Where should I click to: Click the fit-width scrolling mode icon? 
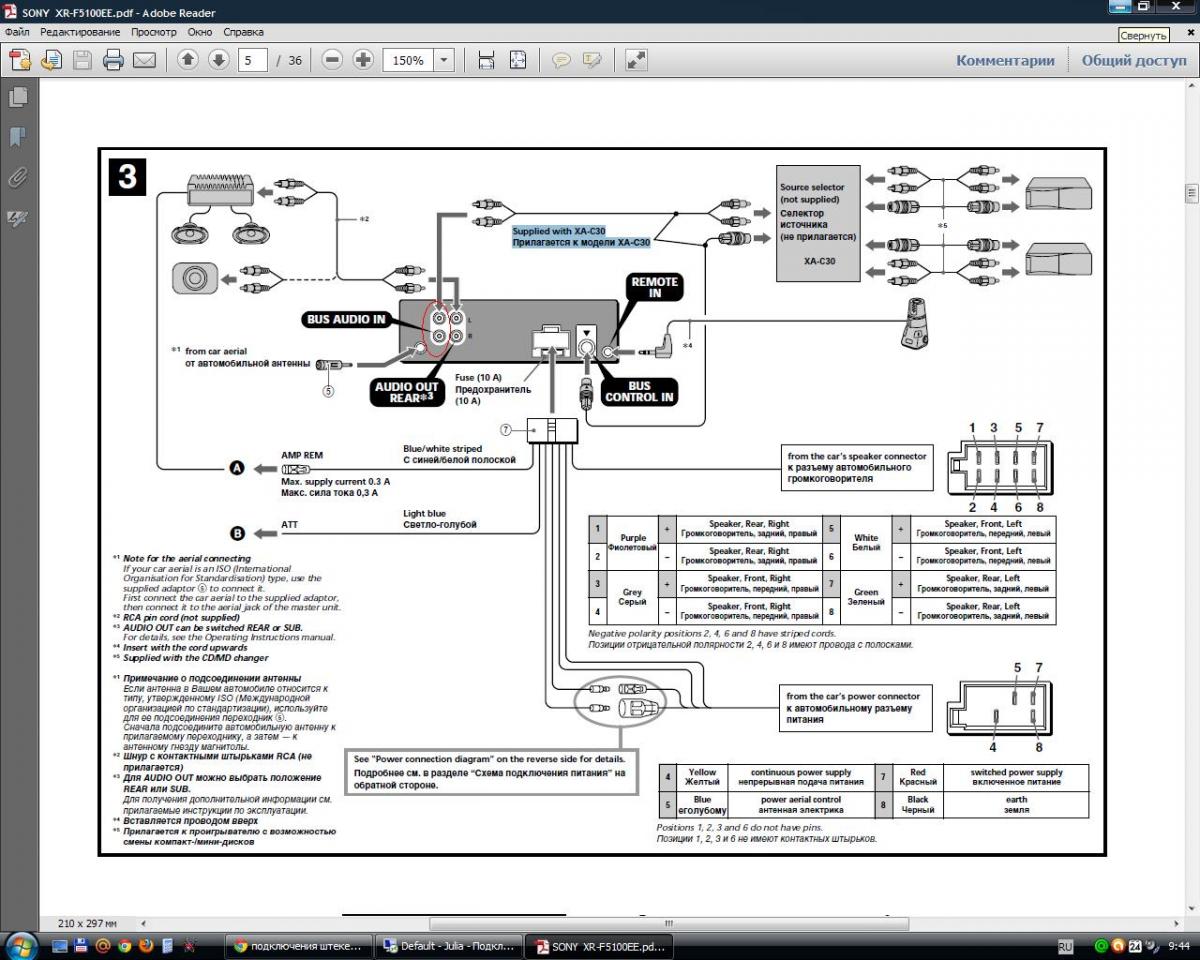[x=486, y=60]
